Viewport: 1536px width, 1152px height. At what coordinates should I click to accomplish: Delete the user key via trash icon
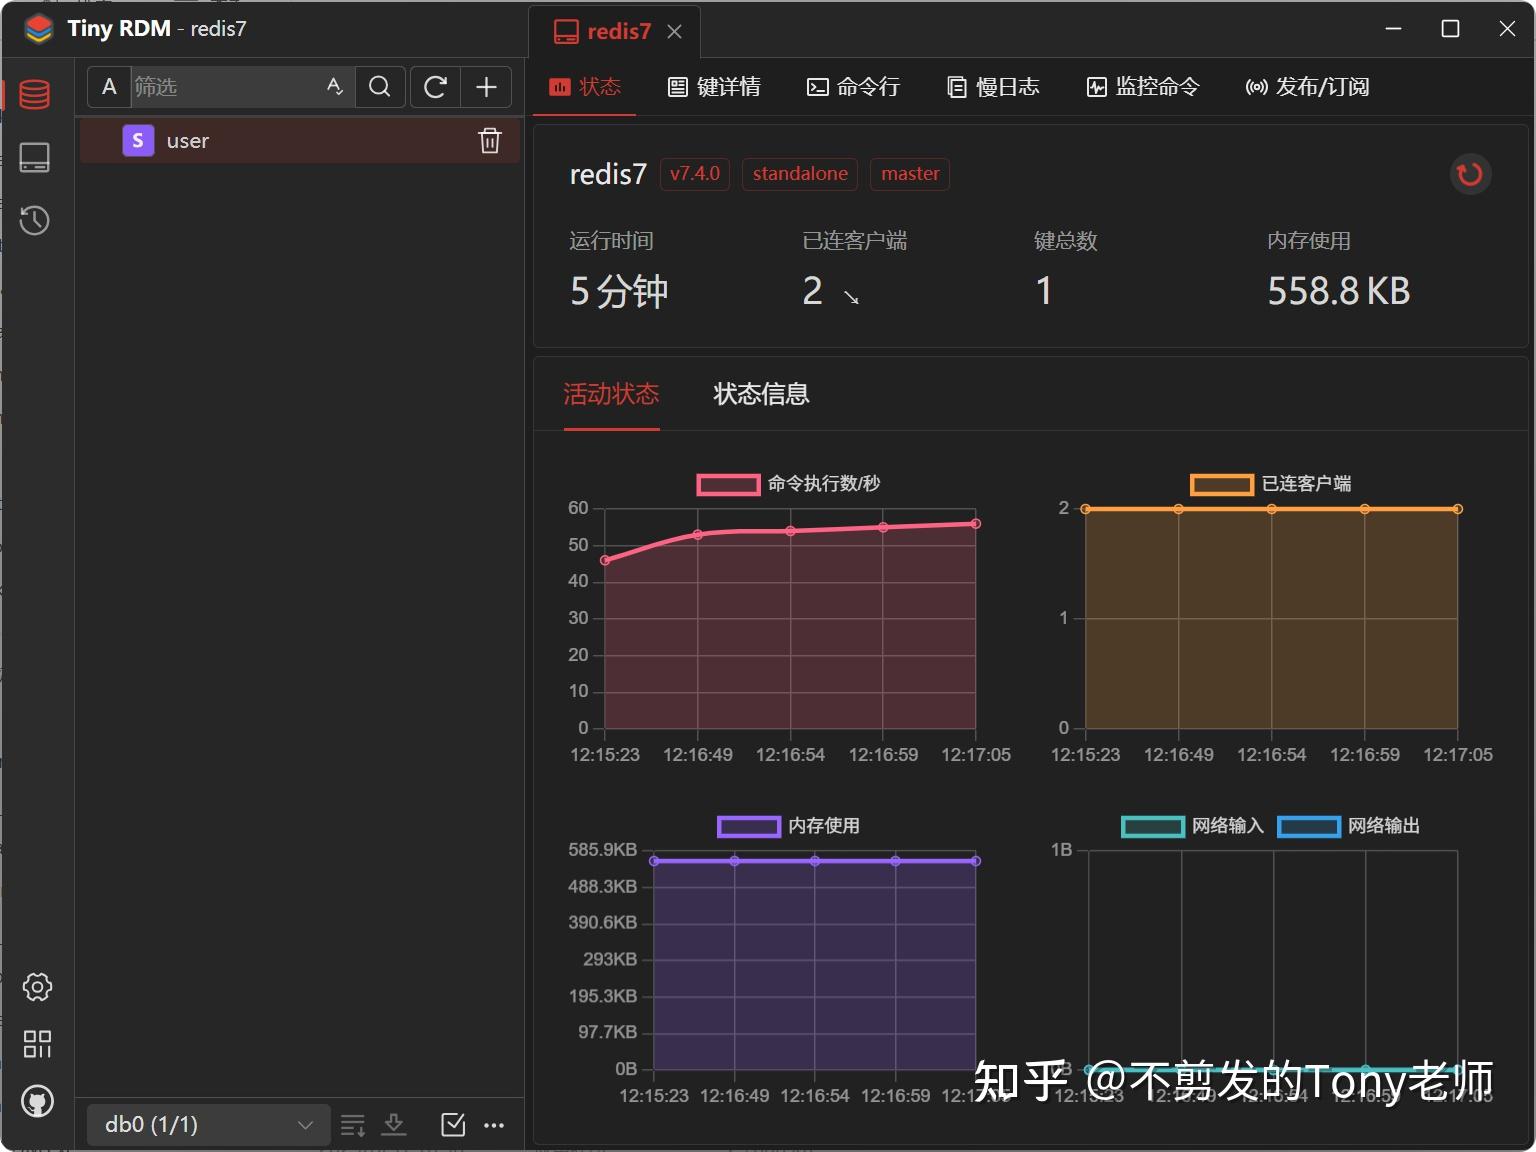click(489, 140)
